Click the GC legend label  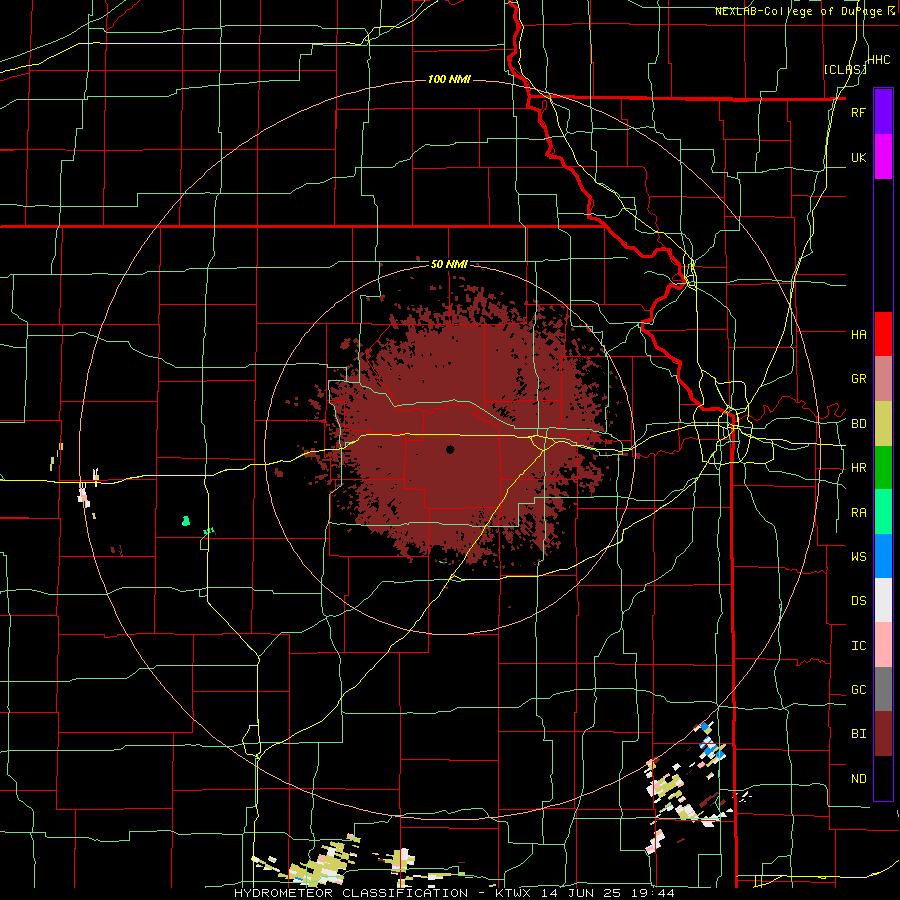pos(858,690)
